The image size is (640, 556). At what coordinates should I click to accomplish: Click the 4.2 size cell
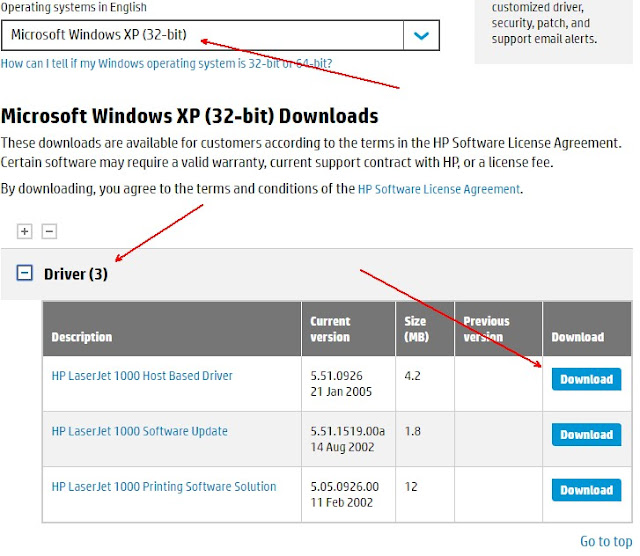(425, 384)
